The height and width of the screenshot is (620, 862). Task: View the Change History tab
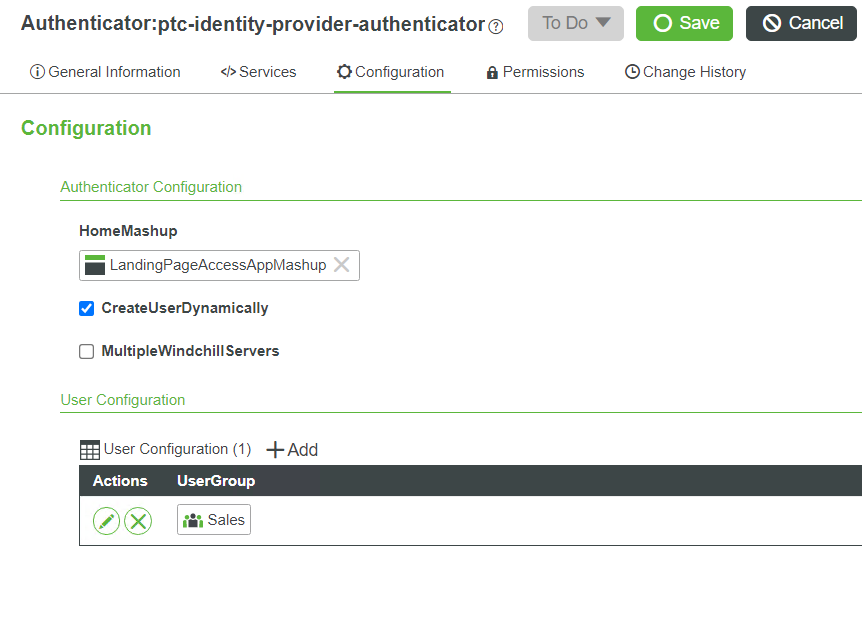[x=685, y=72]
